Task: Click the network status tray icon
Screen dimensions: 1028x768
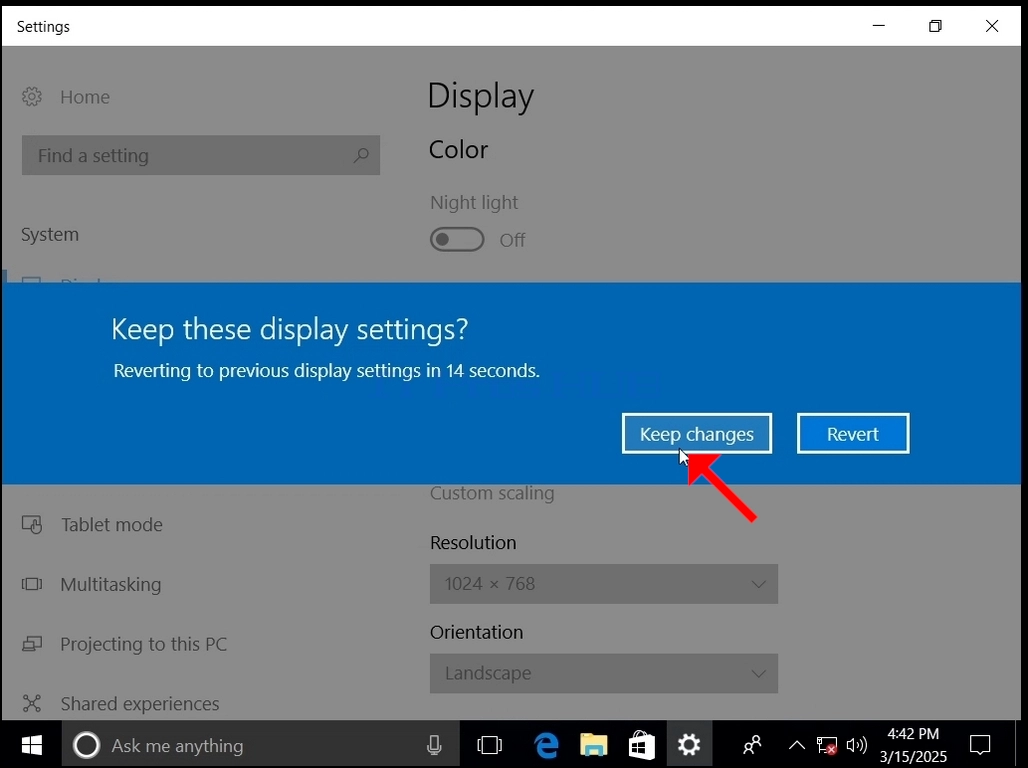Action: pyautogui.click(x=827, y=745)
